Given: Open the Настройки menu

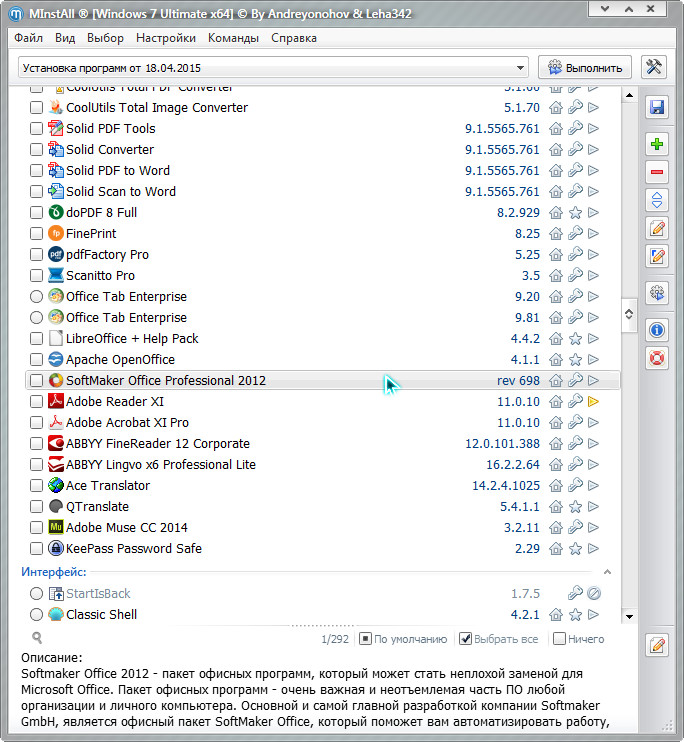Looking at the screenshot, I should pos(166,38).
